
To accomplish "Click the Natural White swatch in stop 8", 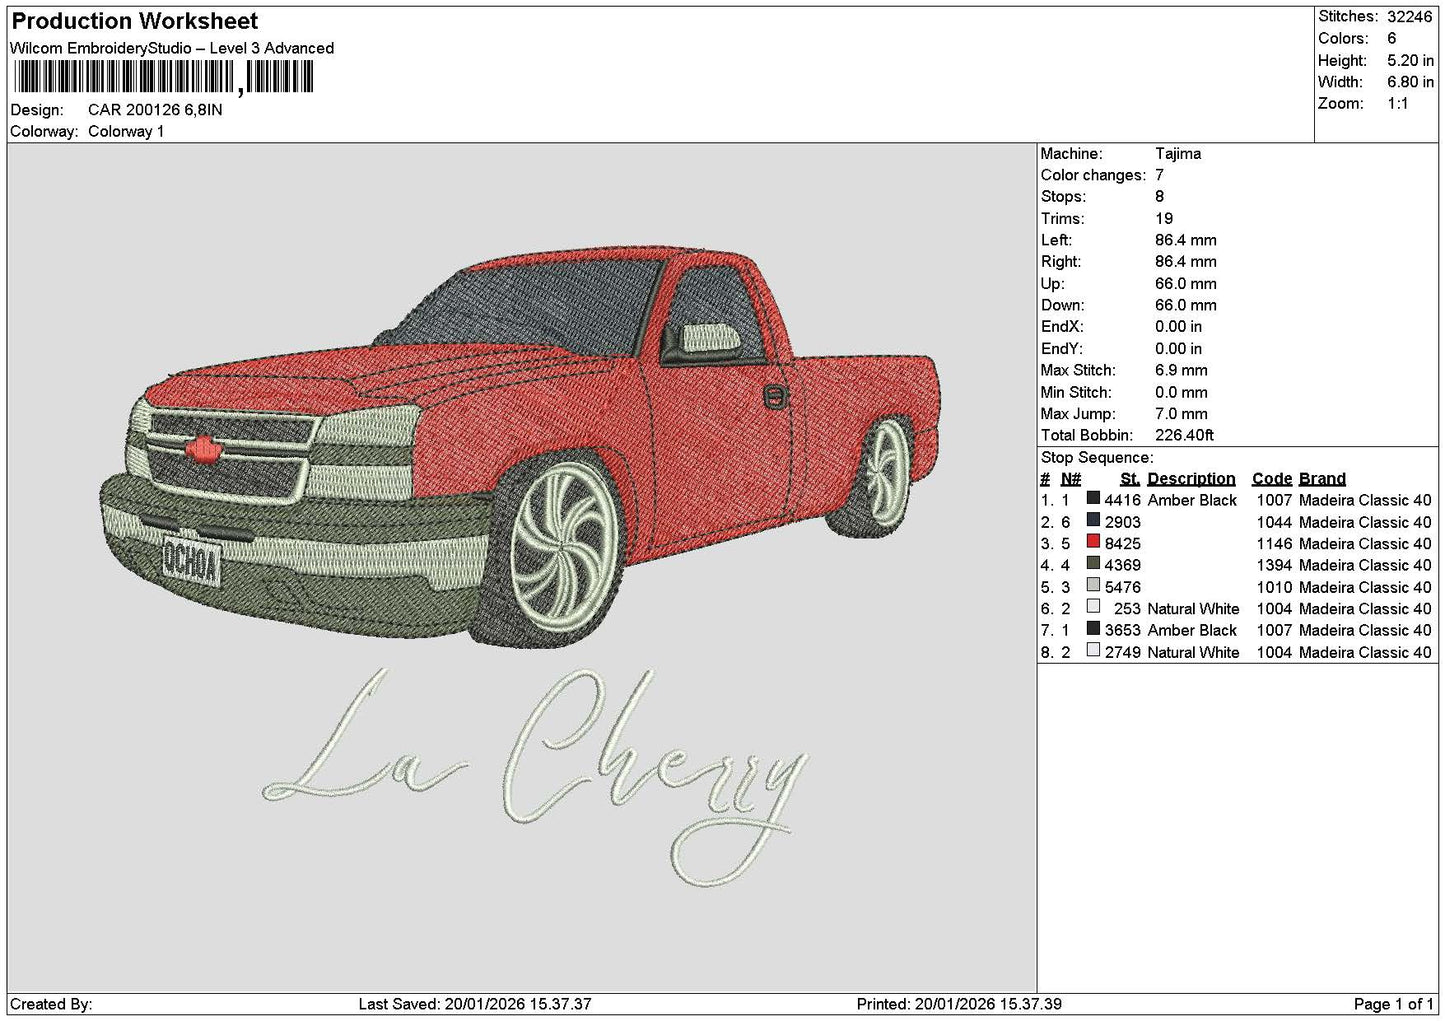I will coord(1093,651).
